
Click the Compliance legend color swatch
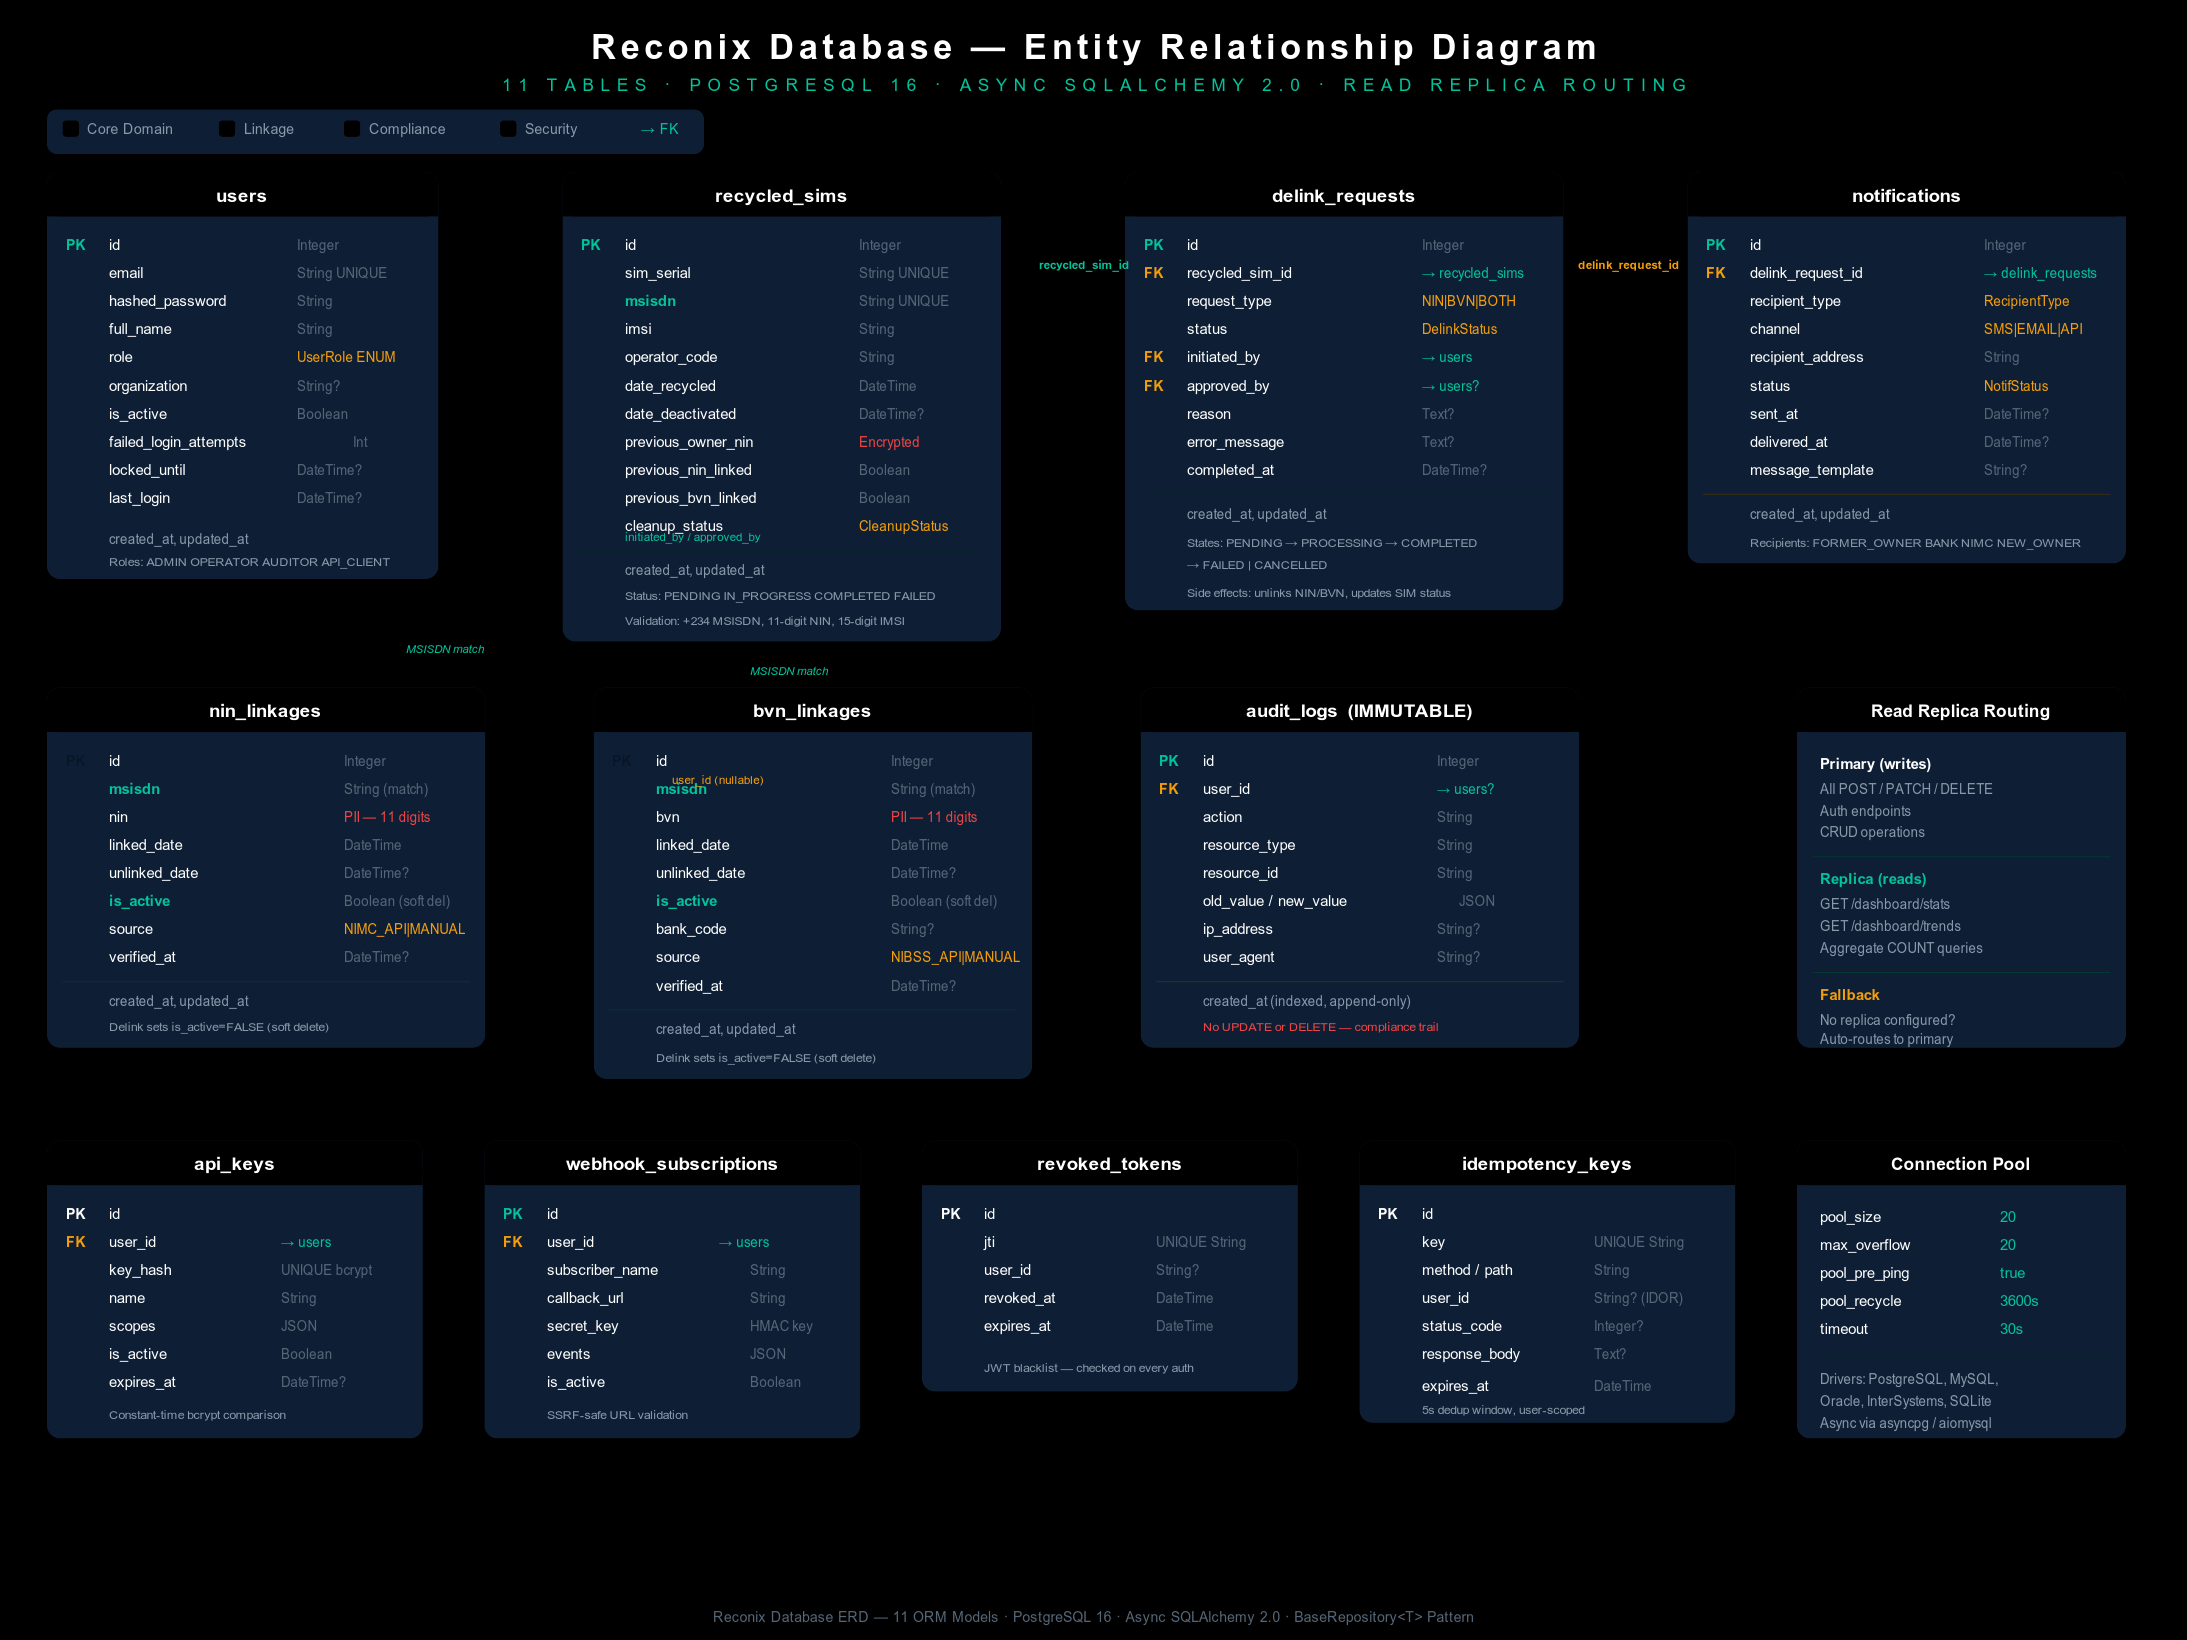351,128
